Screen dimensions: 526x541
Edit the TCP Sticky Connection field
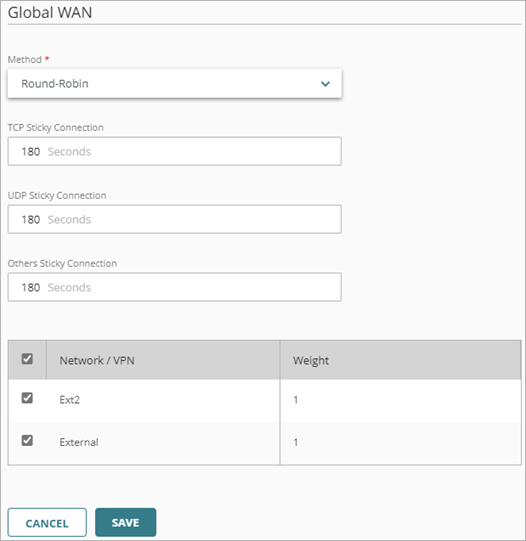[175, 151]
